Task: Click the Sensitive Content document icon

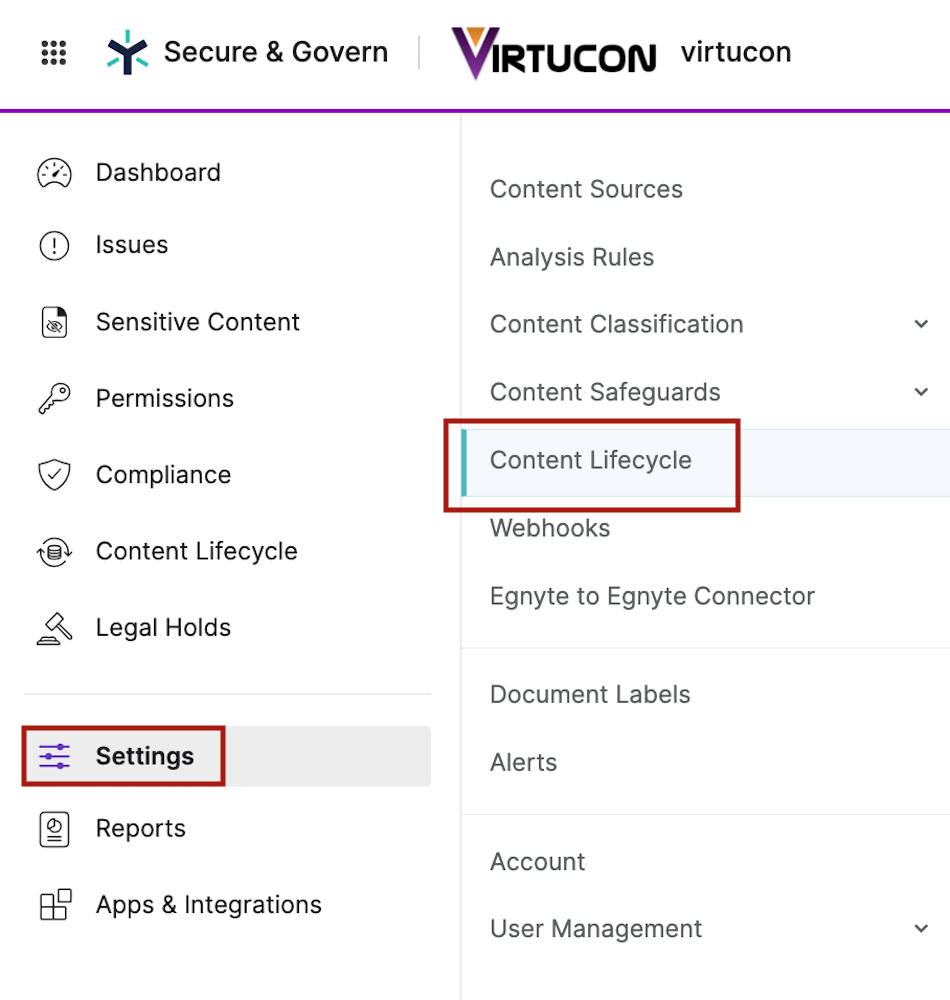Action: coord(54,322)
